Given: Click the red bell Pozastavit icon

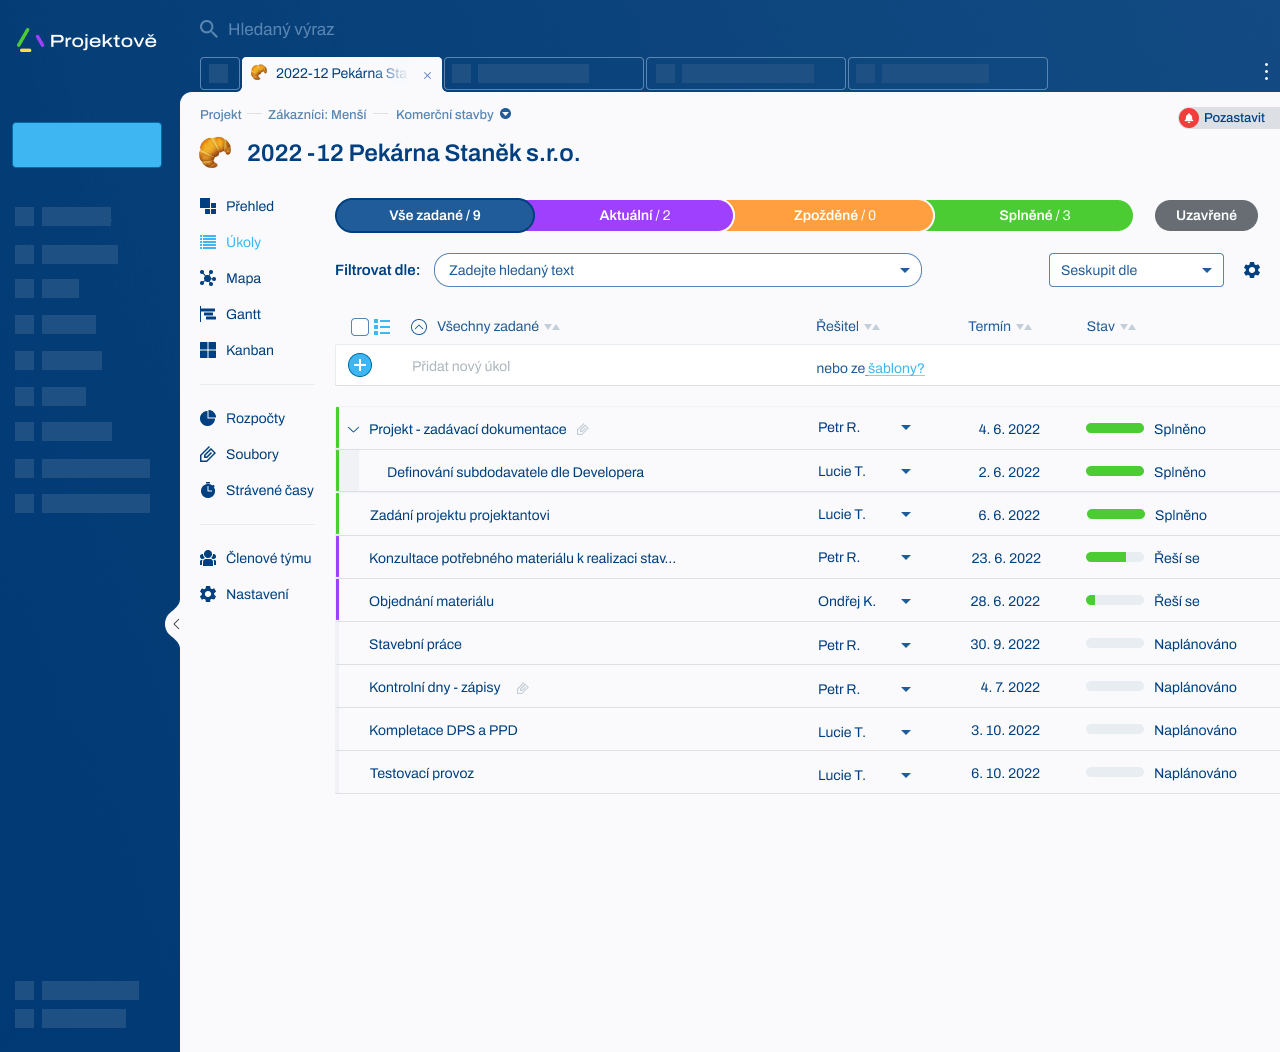Looking at the screenshot, I should 1189,118.
